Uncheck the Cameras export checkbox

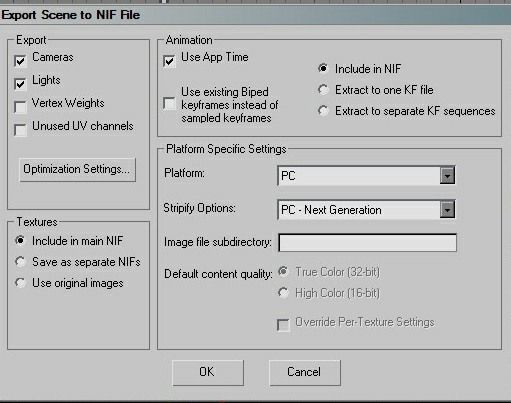(x=20, y=61)
